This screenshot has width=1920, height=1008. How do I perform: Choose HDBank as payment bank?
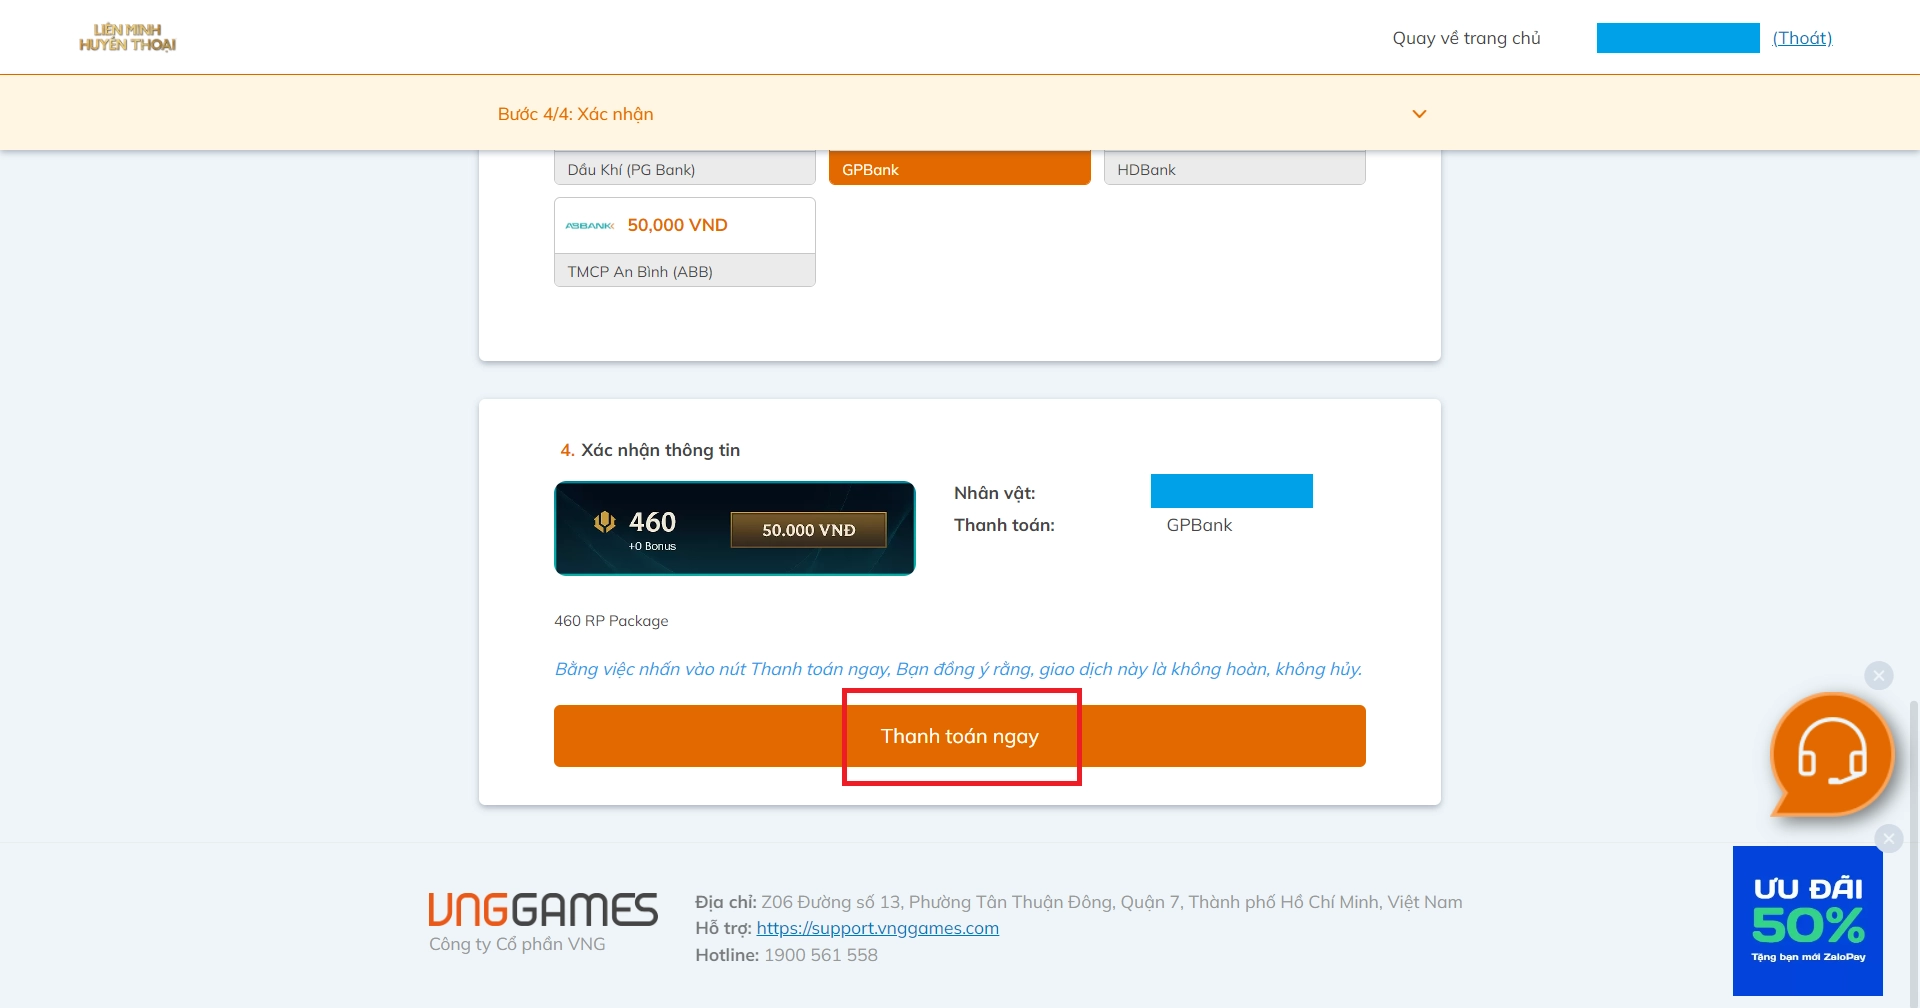(1234, 169)
